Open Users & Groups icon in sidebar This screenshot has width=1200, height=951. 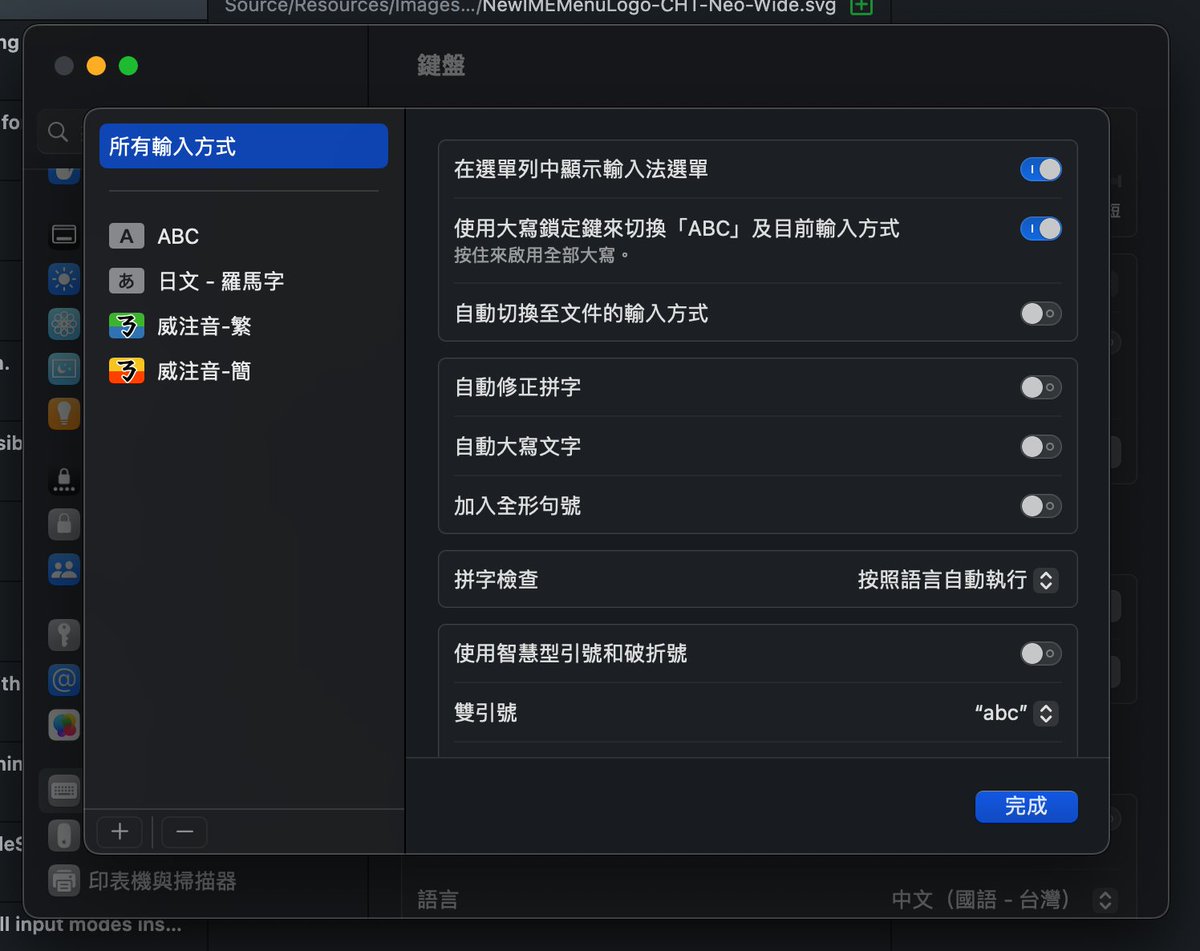[x=64, y=569]
